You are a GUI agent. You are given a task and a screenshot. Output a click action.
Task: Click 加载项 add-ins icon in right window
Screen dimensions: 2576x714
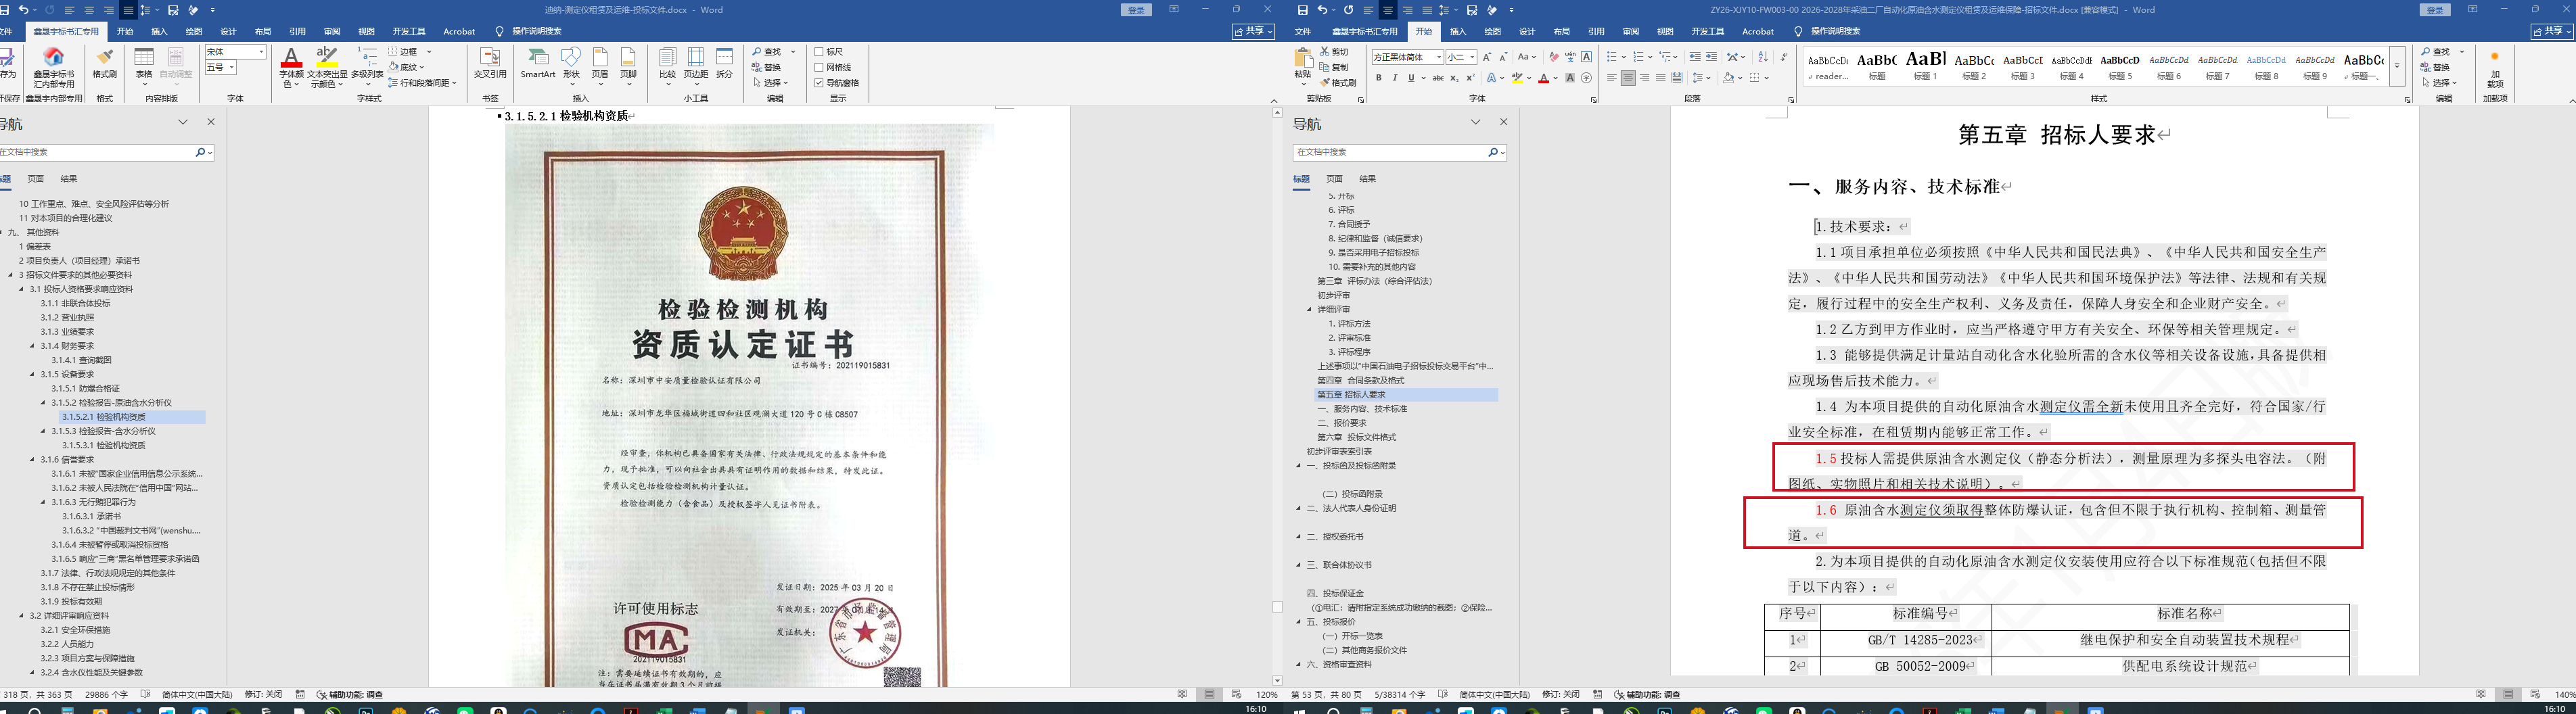[2495, 68]
